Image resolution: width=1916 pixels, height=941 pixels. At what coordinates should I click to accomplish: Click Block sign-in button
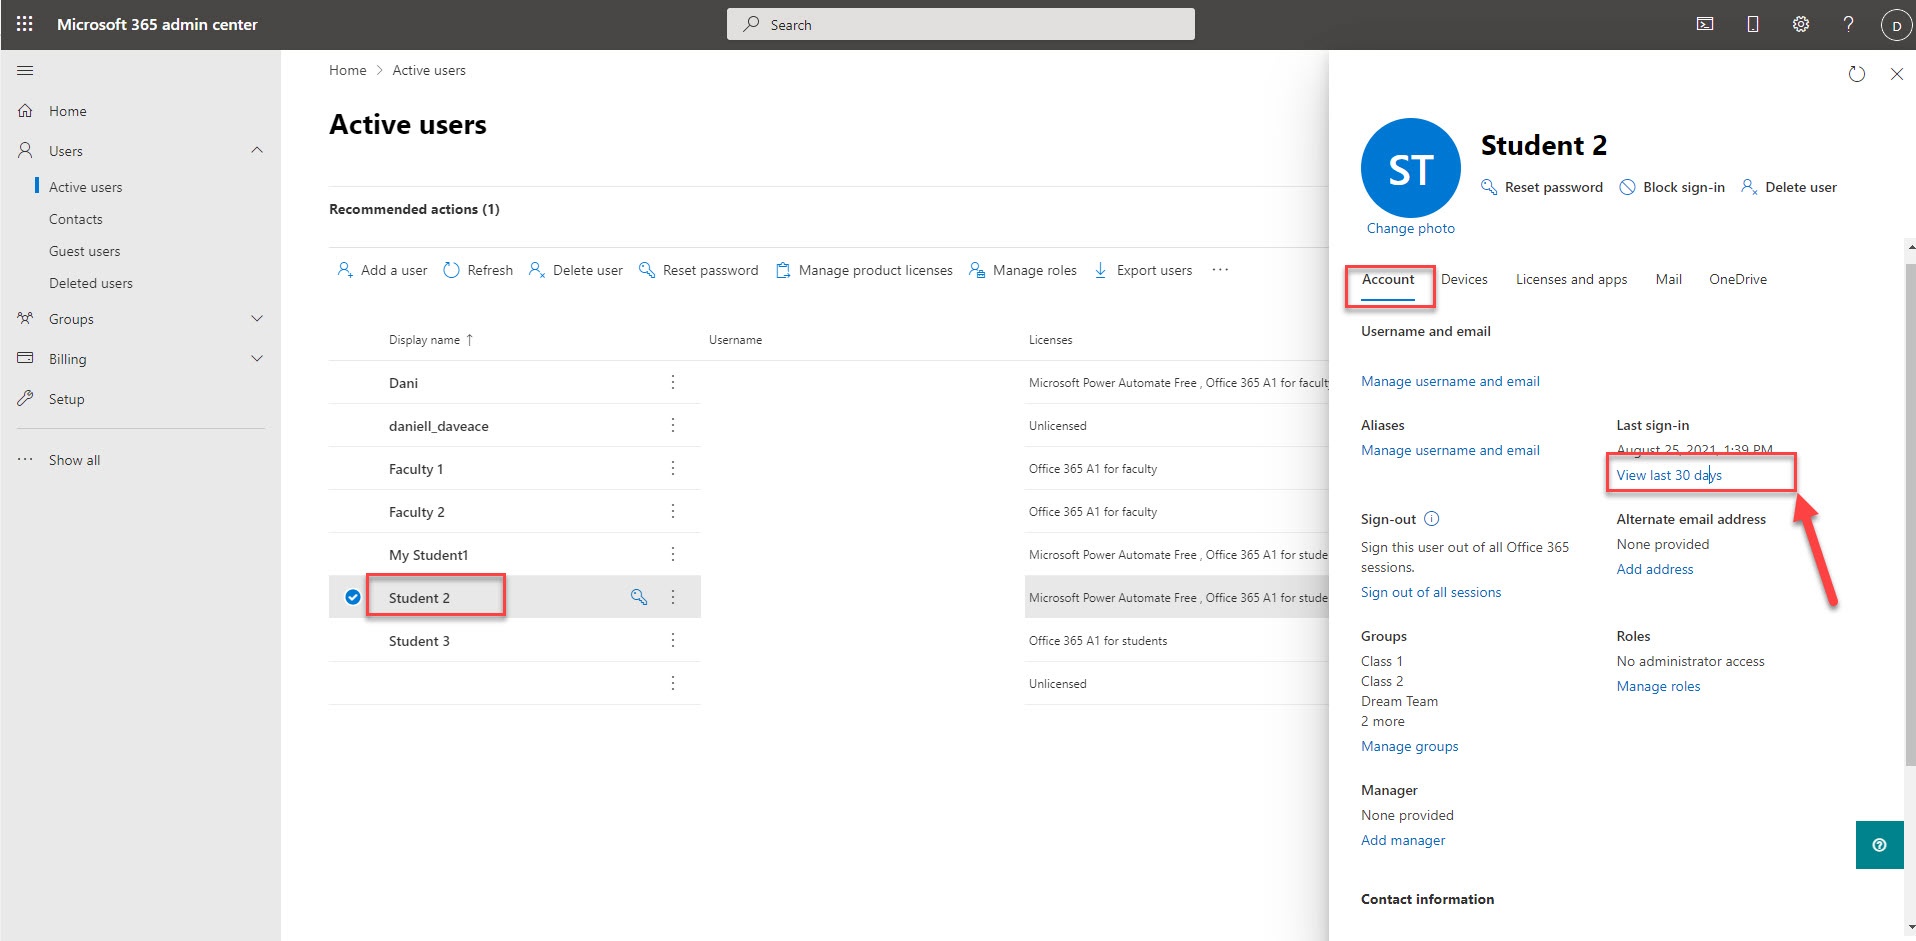[x=1672, y=187]
